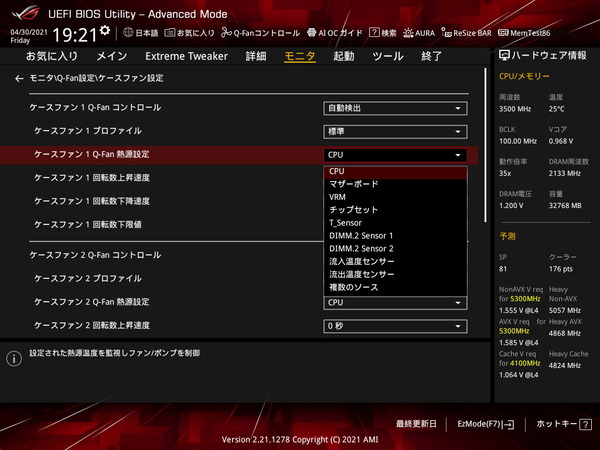Screen dimensions: 600x450
Task: Switch to the メイン tab
Action: coord(111,56)
